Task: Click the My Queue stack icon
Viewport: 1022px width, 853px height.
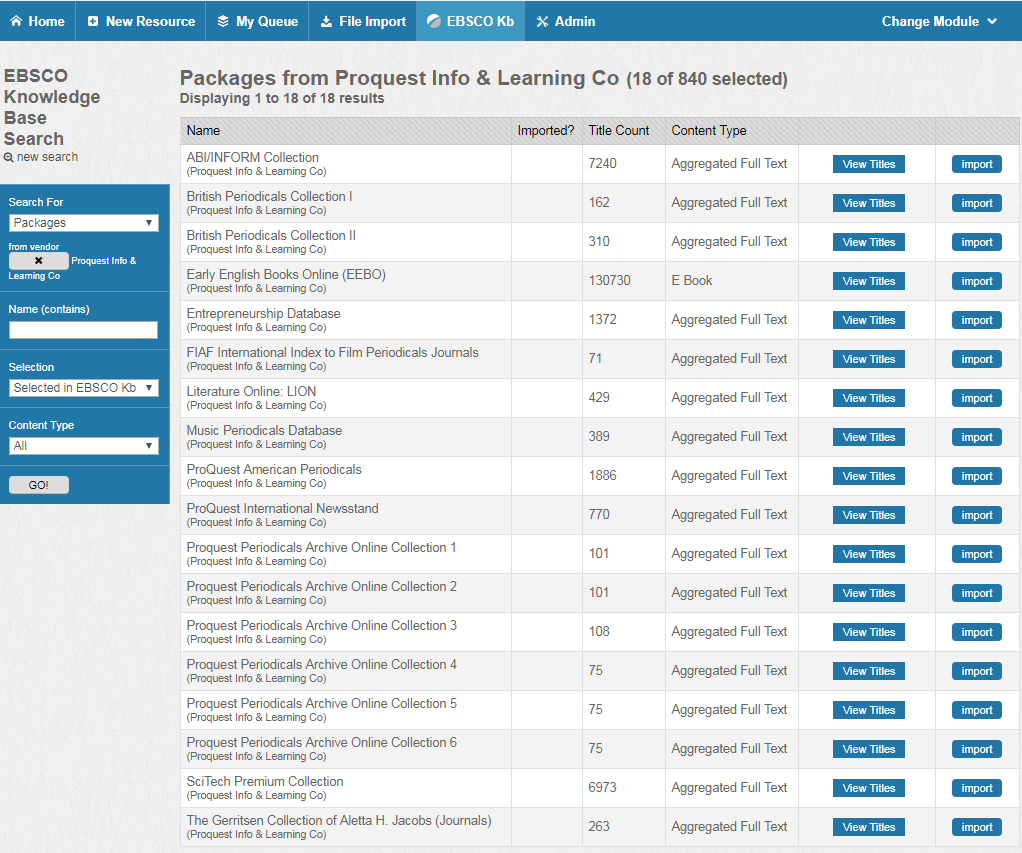Action: click(223, 21)
